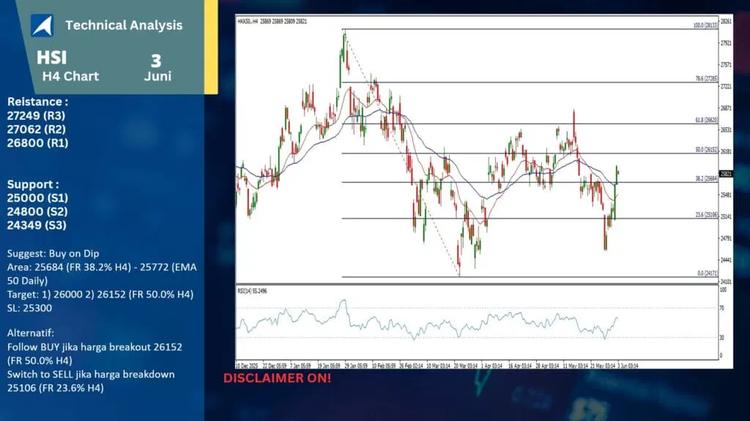
Task: Click the 7 Jan date on time axis
Action: [x=300, y=366]
